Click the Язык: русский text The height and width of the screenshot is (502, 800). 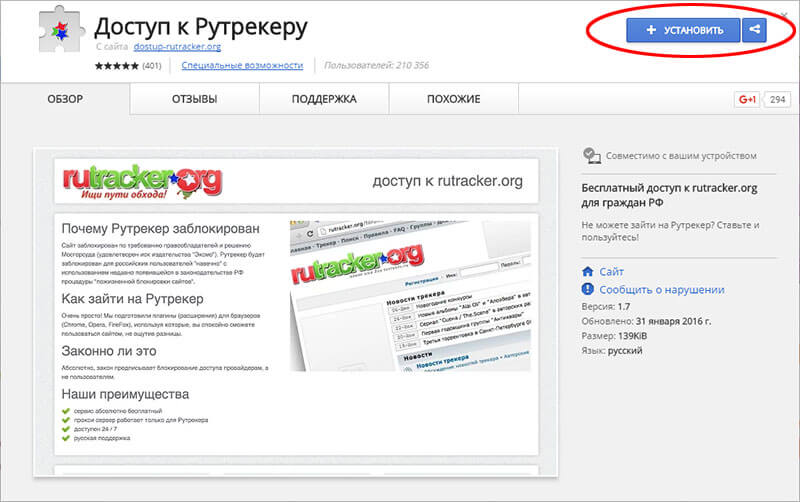coord(612,350)
